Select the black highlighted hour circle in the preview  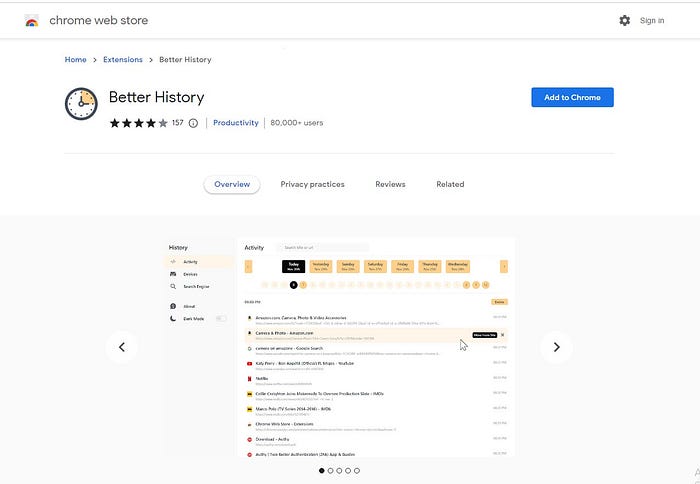pos(293,285)
